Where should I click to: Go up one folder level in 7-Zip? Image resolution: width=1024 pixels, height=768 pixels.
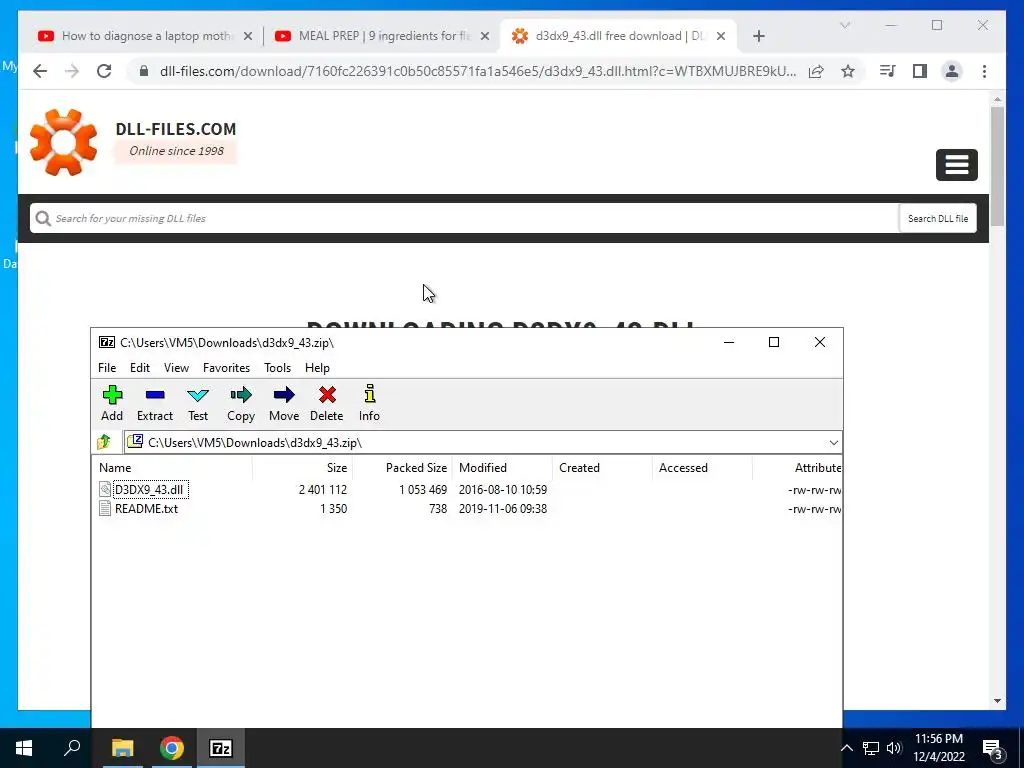[104, 442]
